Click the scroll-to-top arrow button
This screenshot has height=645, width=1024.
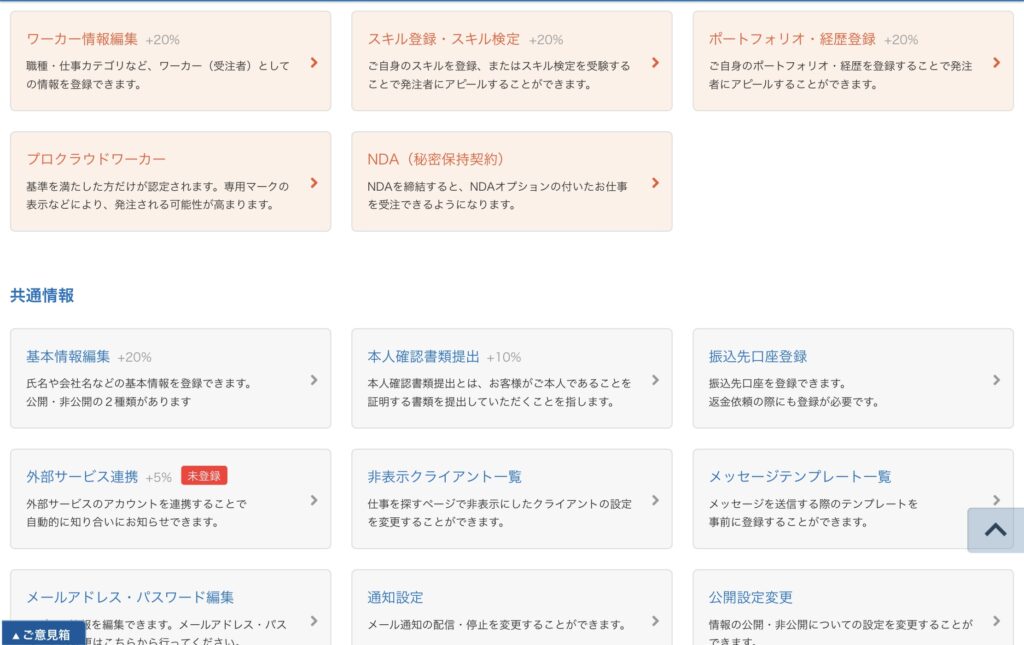pos(995,530)
